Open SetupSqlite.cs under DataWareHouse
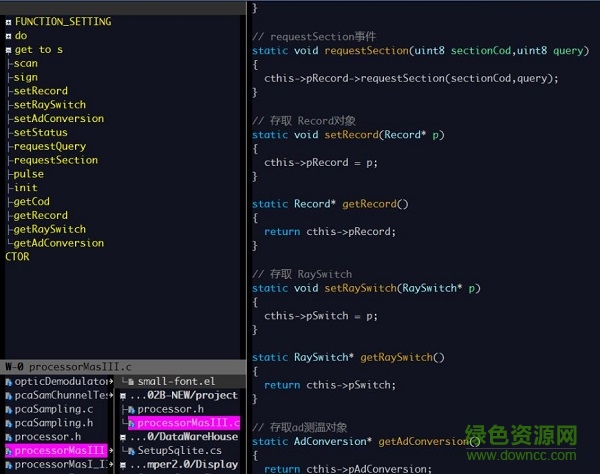Screen dimensions: 600x474 pos(179,451)
